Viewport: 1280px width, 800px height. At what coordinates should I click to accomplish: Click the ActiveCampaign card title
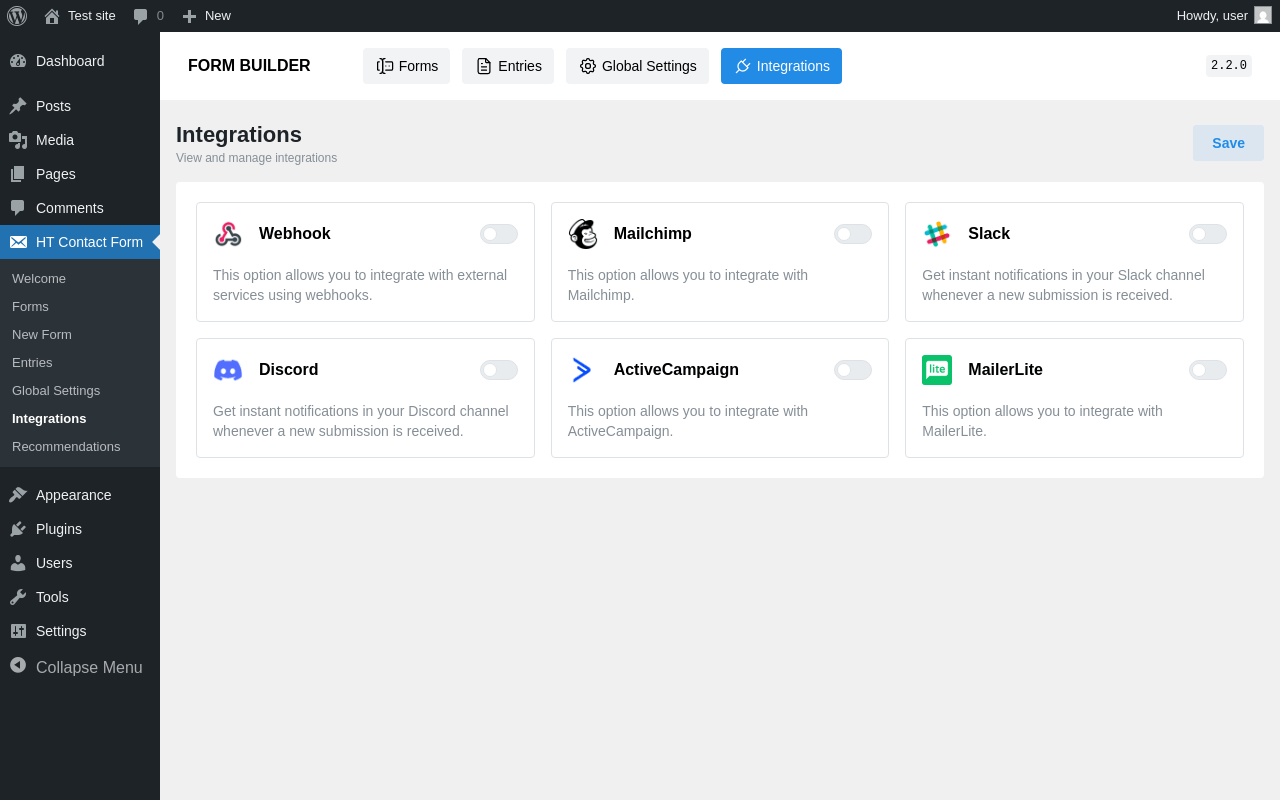676,370
